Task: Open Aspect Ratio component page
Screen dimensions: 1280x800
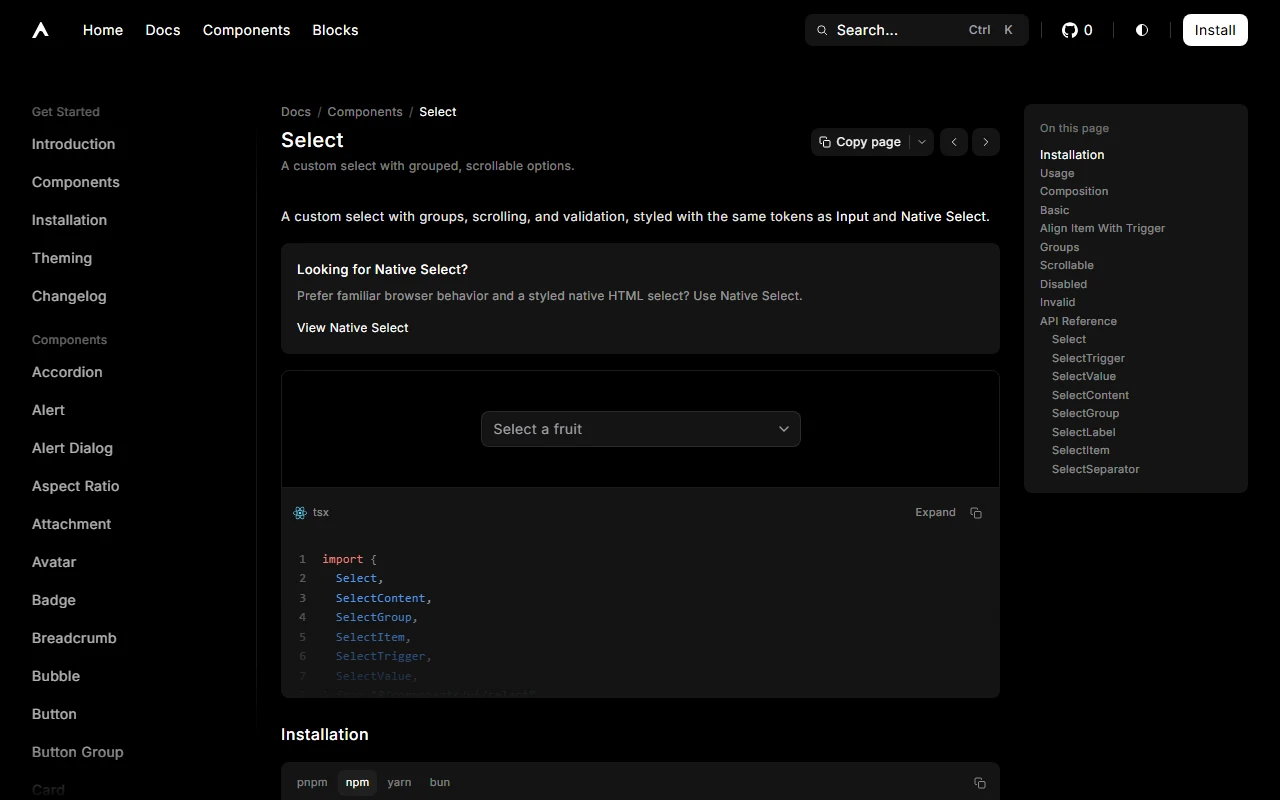Action: pyautogui.click(x=76, y=486)
